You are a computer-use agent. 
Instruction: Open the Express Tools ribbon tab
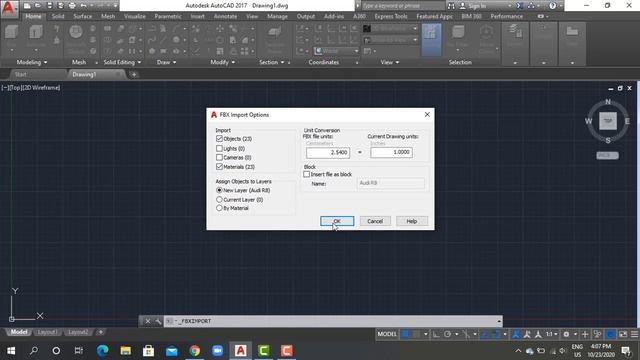tap(391, 16)
